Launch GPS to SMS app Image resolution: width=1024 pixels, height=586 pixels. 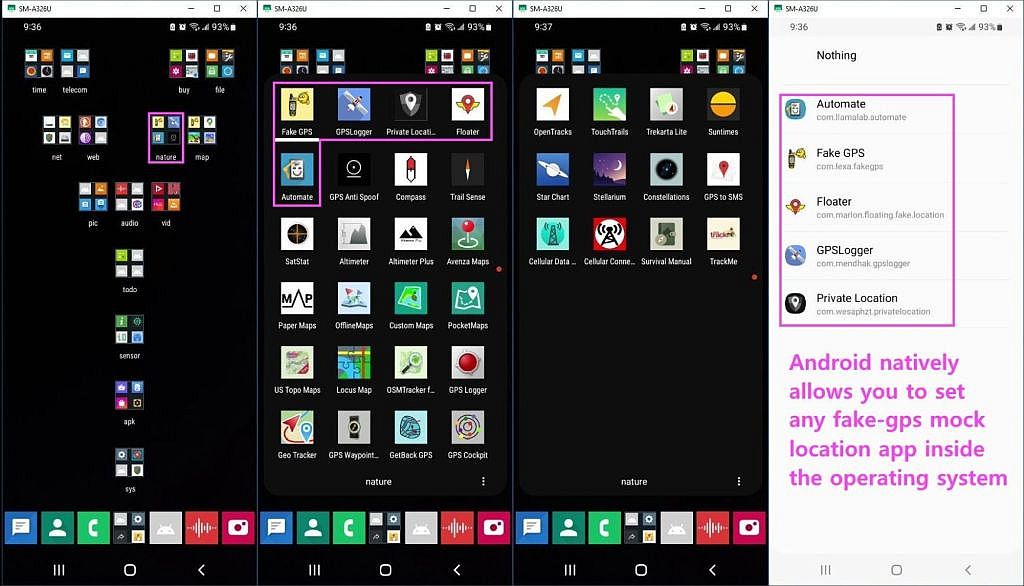[x=723, y=170]
